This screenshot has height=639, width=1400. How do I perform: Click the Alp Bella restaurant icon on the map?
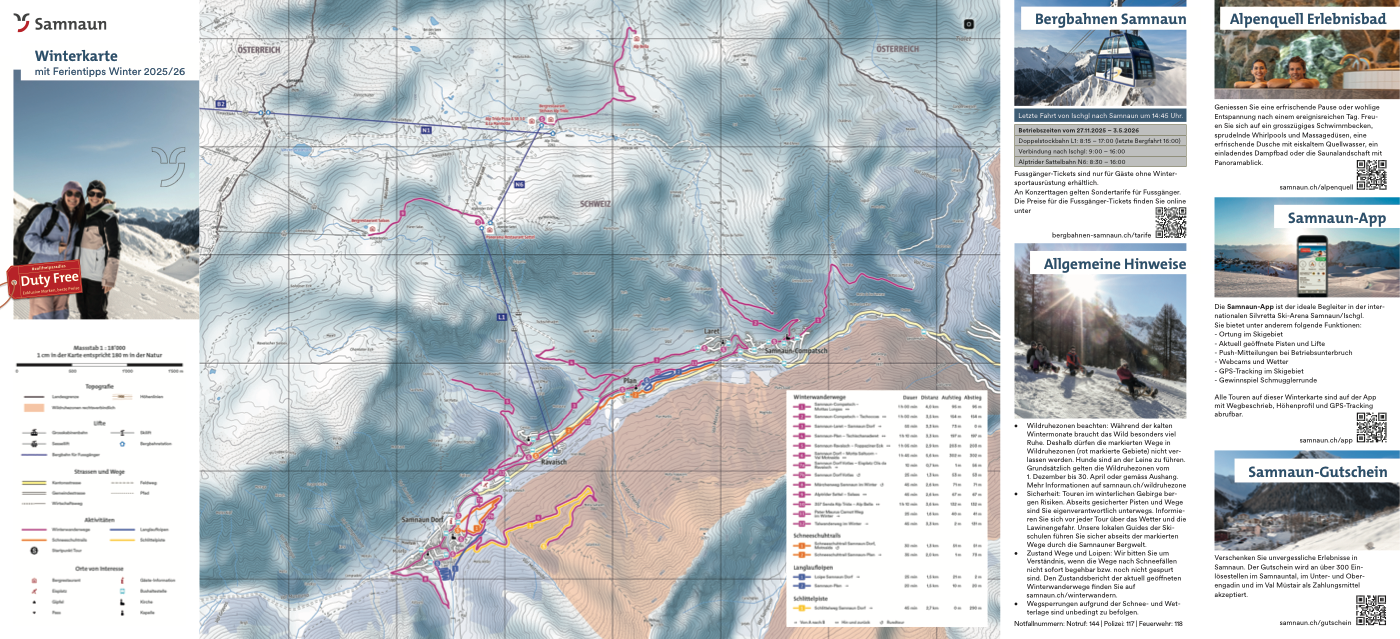coord(637,39)
